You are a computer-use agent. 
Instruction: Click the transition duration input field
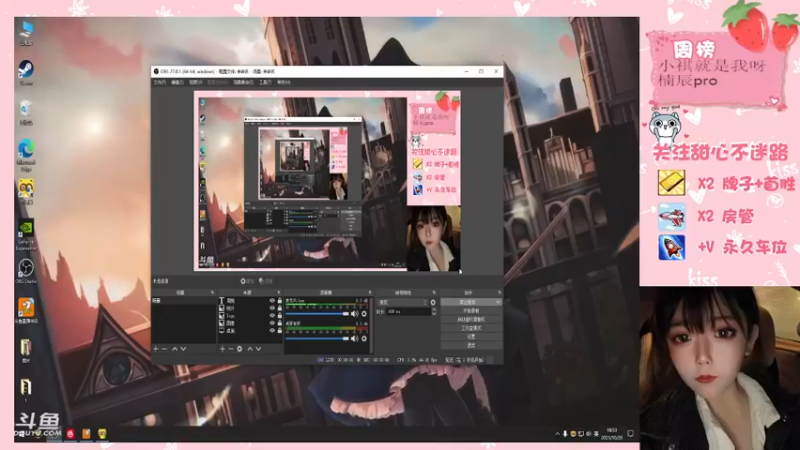(x=409, y=312)
